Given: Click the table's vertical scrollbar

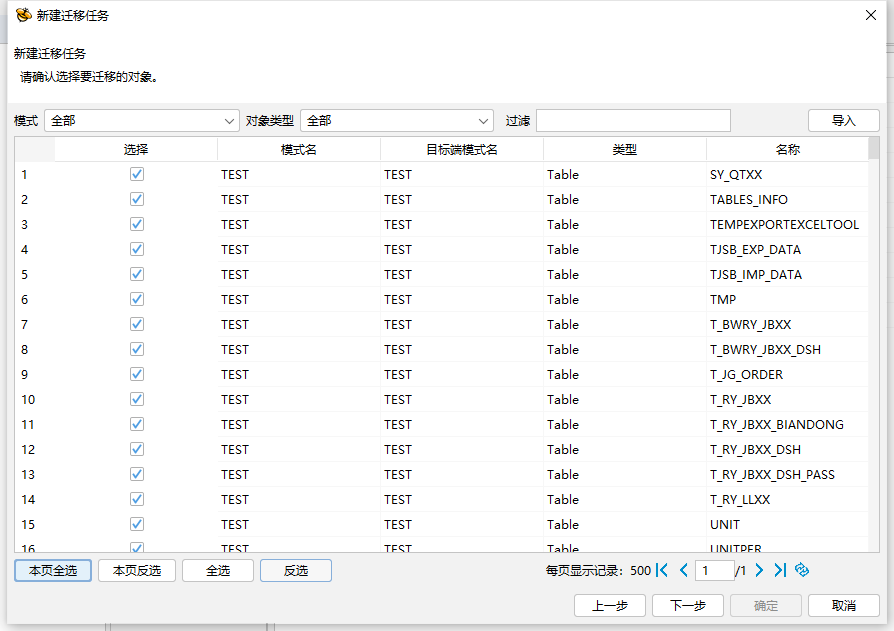Looking at the screenshot, I should click(x=873, y=344).
